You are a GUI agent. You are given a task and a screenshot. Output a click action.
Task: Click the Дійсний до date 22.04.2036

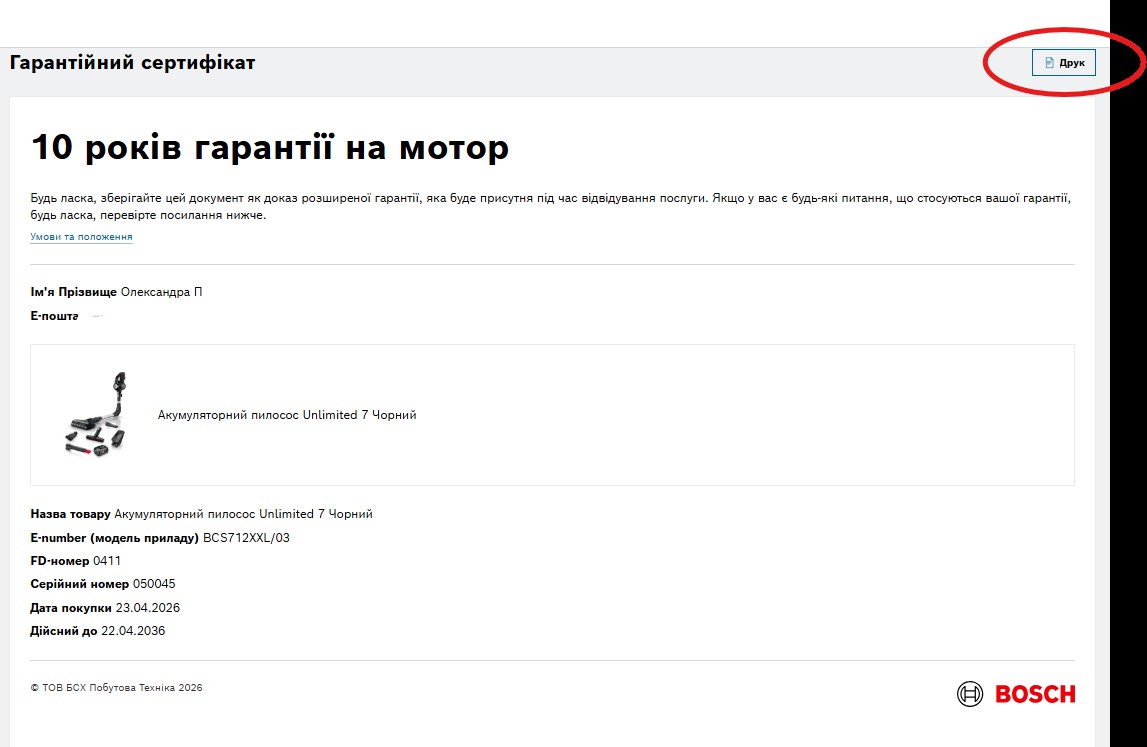click(133, 631)
